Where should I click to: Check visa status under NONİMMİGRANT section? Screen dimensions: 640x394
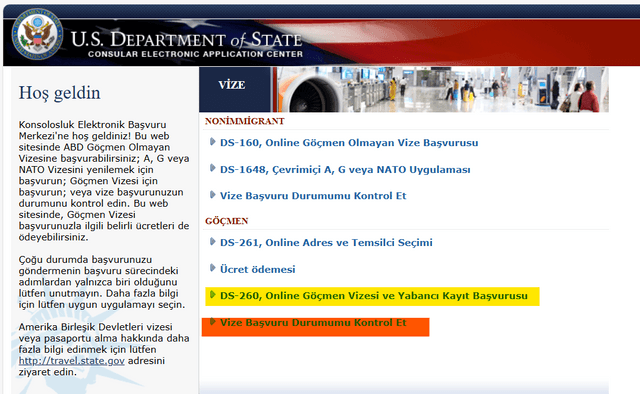pos(313,196)
